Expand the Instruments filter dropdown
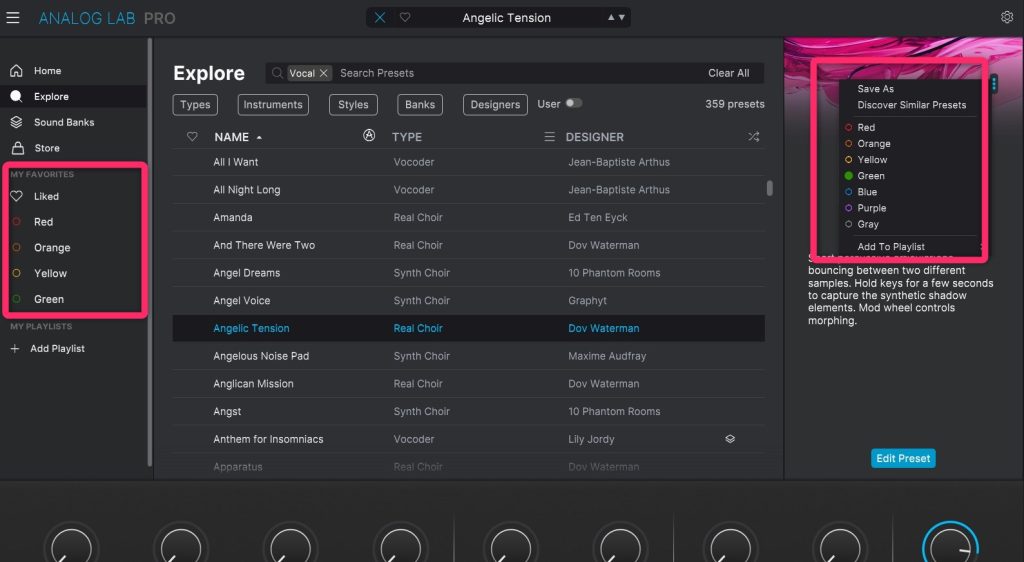Viewport: 1024px width, 562px height. [x=273, y=105]
